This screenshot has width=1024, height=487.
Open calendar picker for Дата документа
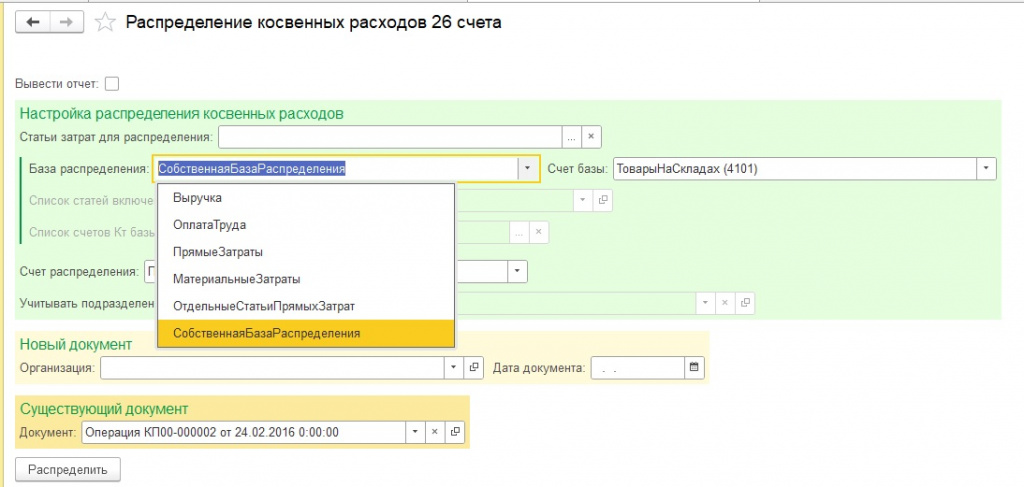pos(694,368)
